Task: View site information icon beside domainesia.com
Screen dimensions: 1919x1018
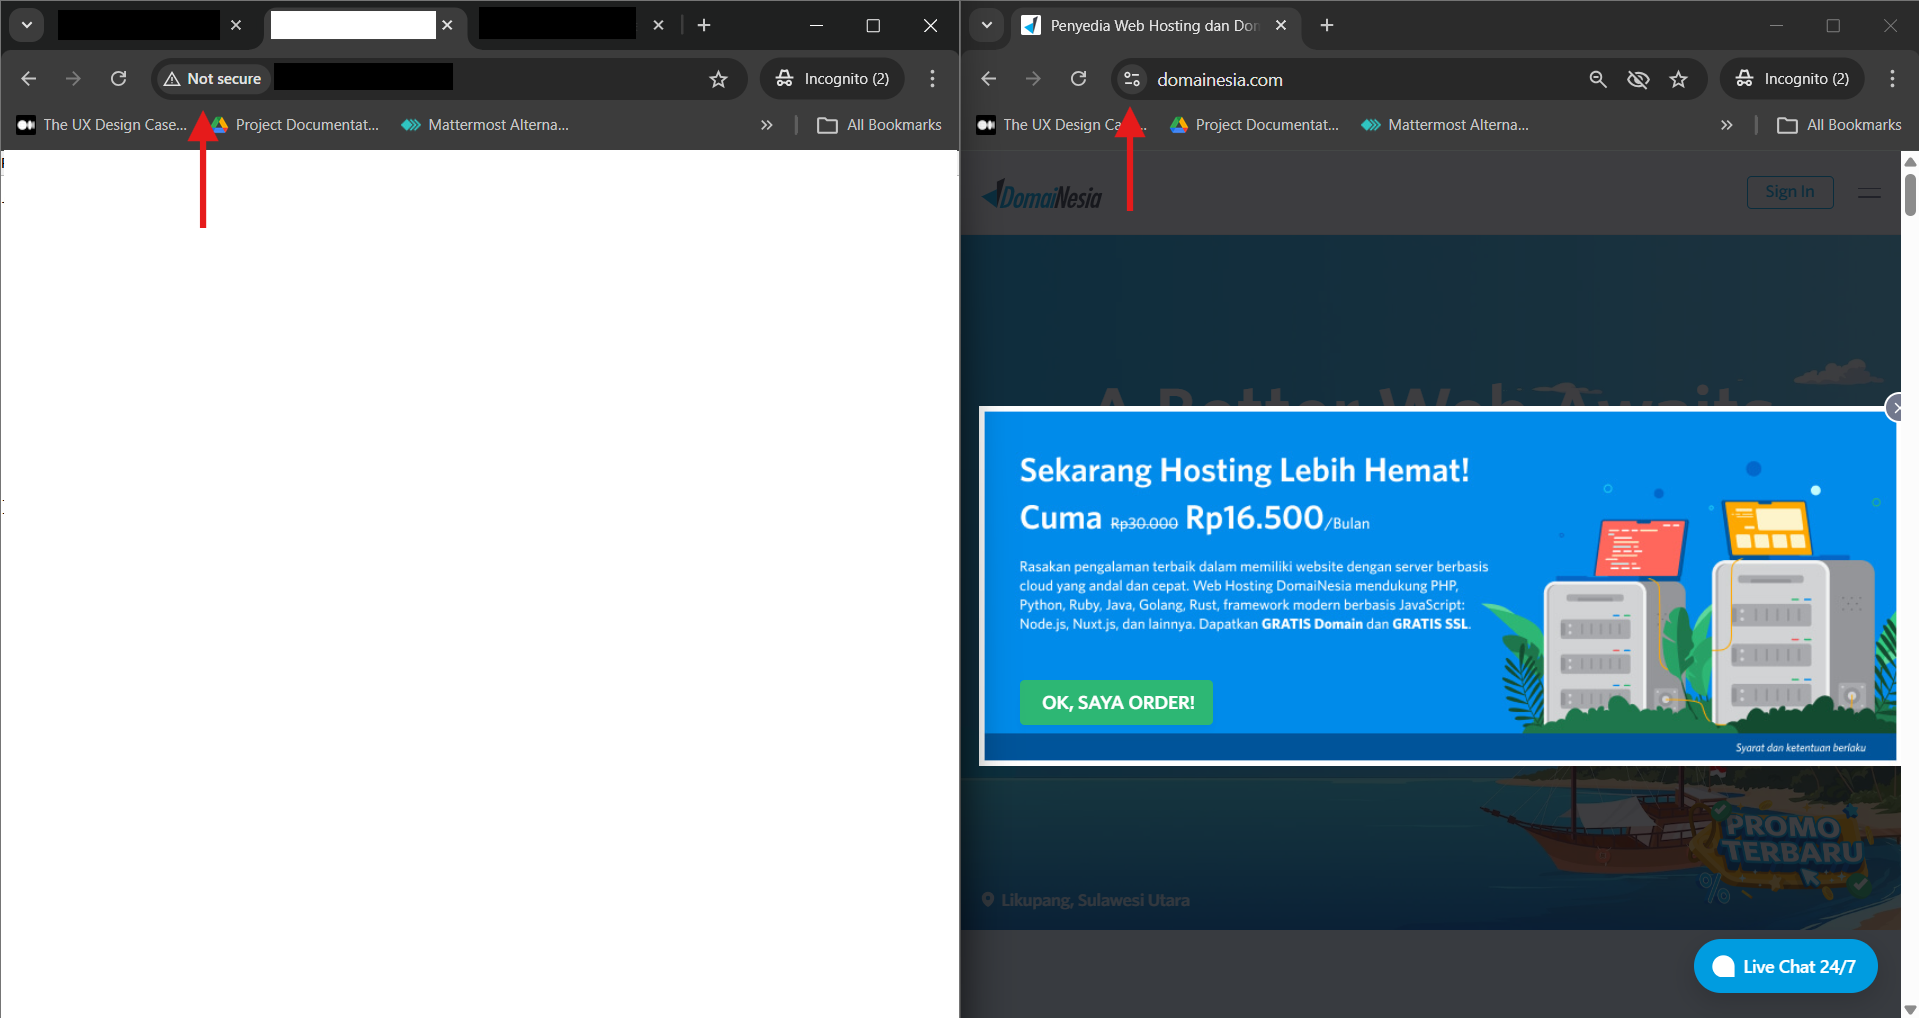Action: pos(1132,79)
